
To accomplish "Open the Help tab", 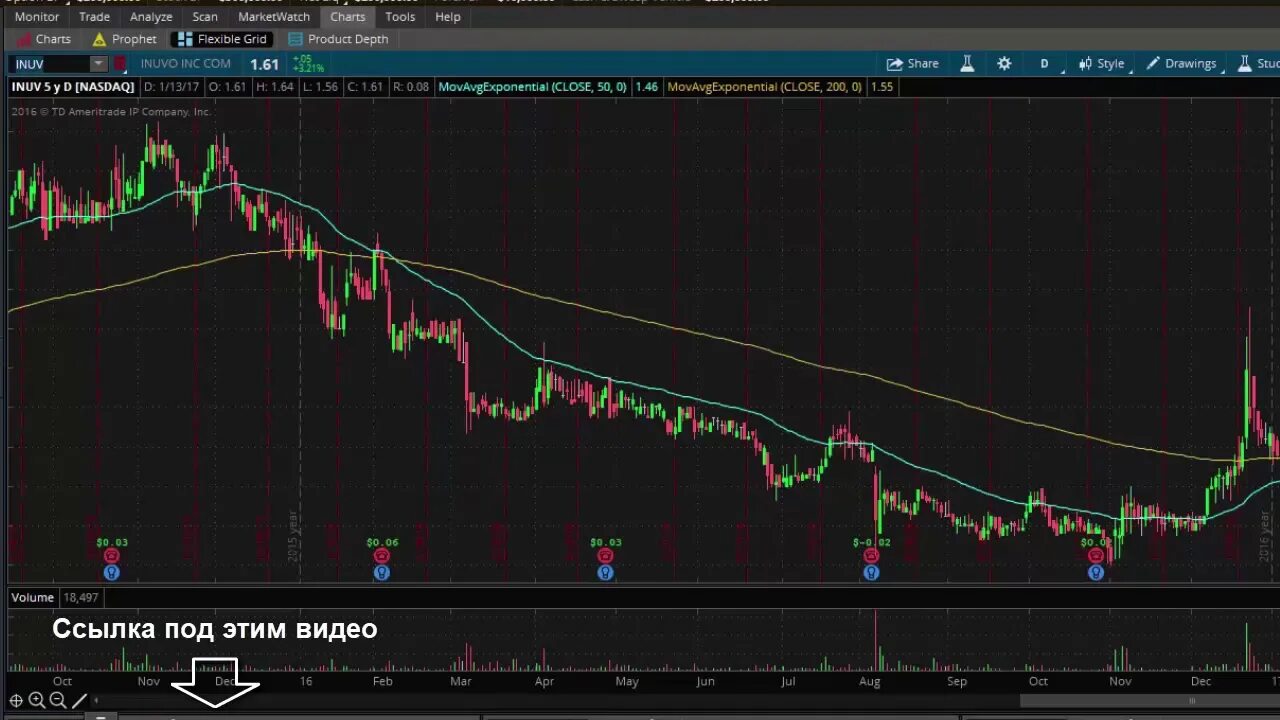I will pyautogui.click(x=448, y=17).
